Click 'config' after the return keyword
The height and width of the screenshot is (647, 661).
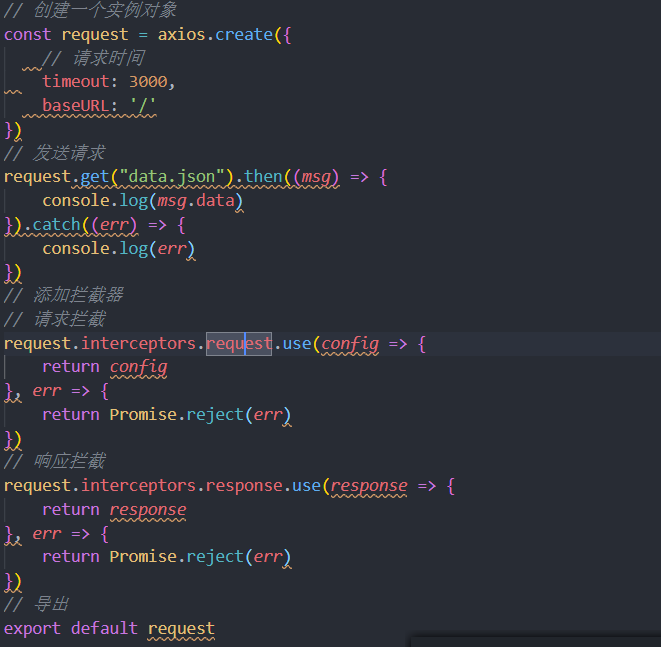(x=139, y=368)
